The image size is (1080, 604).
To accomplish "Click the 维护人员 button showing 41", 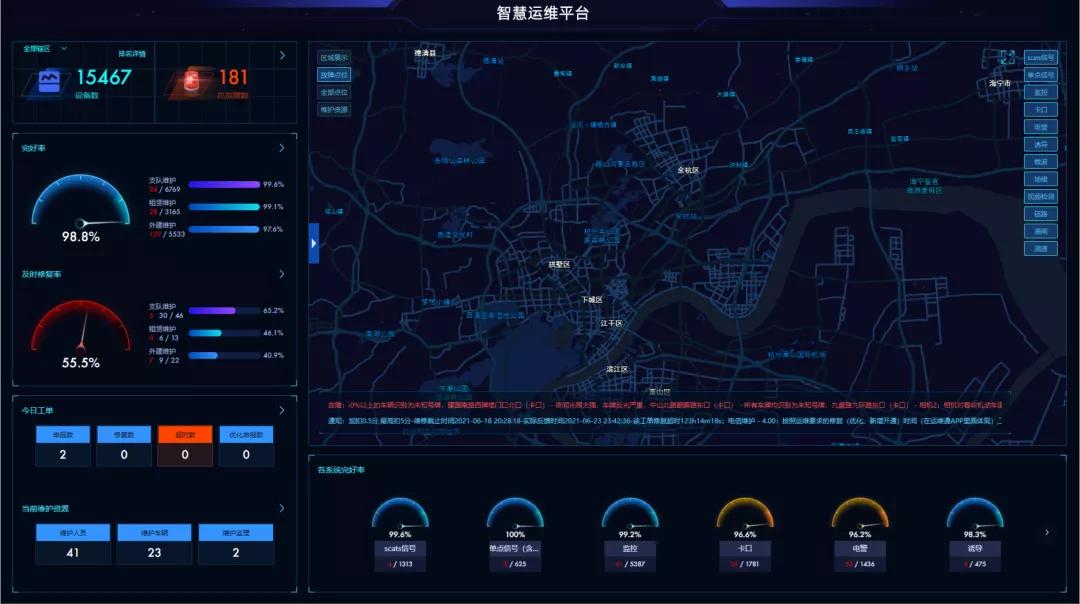I will click(x=73, y=544).
